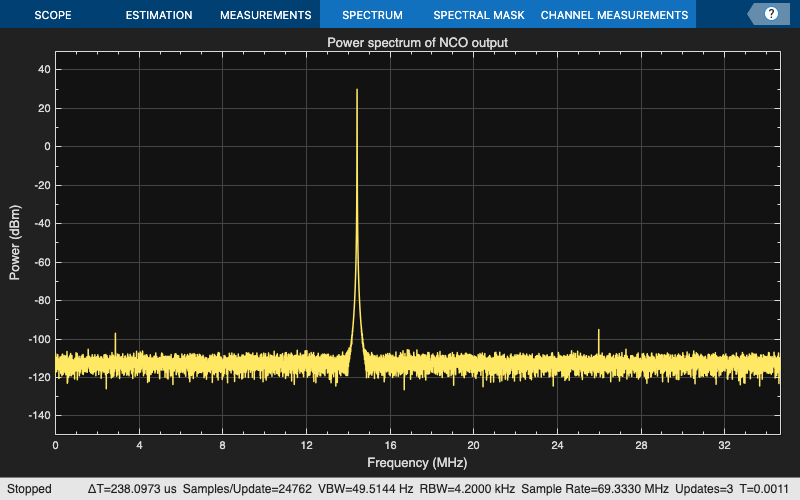Click the RBW=4.2000 kHz status entry

pos(467,489)
